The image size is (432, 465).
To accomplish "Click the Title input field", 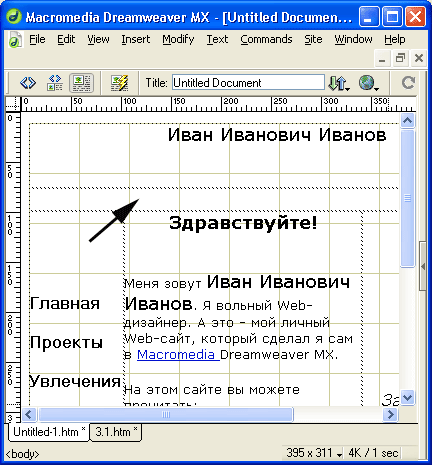I will (x=248, y=83).
